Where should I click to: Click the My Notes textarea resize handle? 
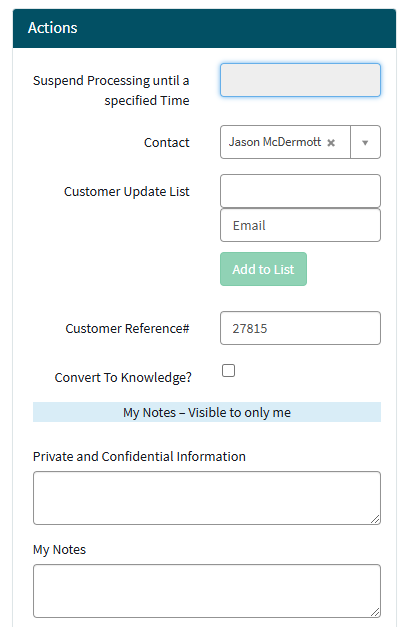(375, 612)
